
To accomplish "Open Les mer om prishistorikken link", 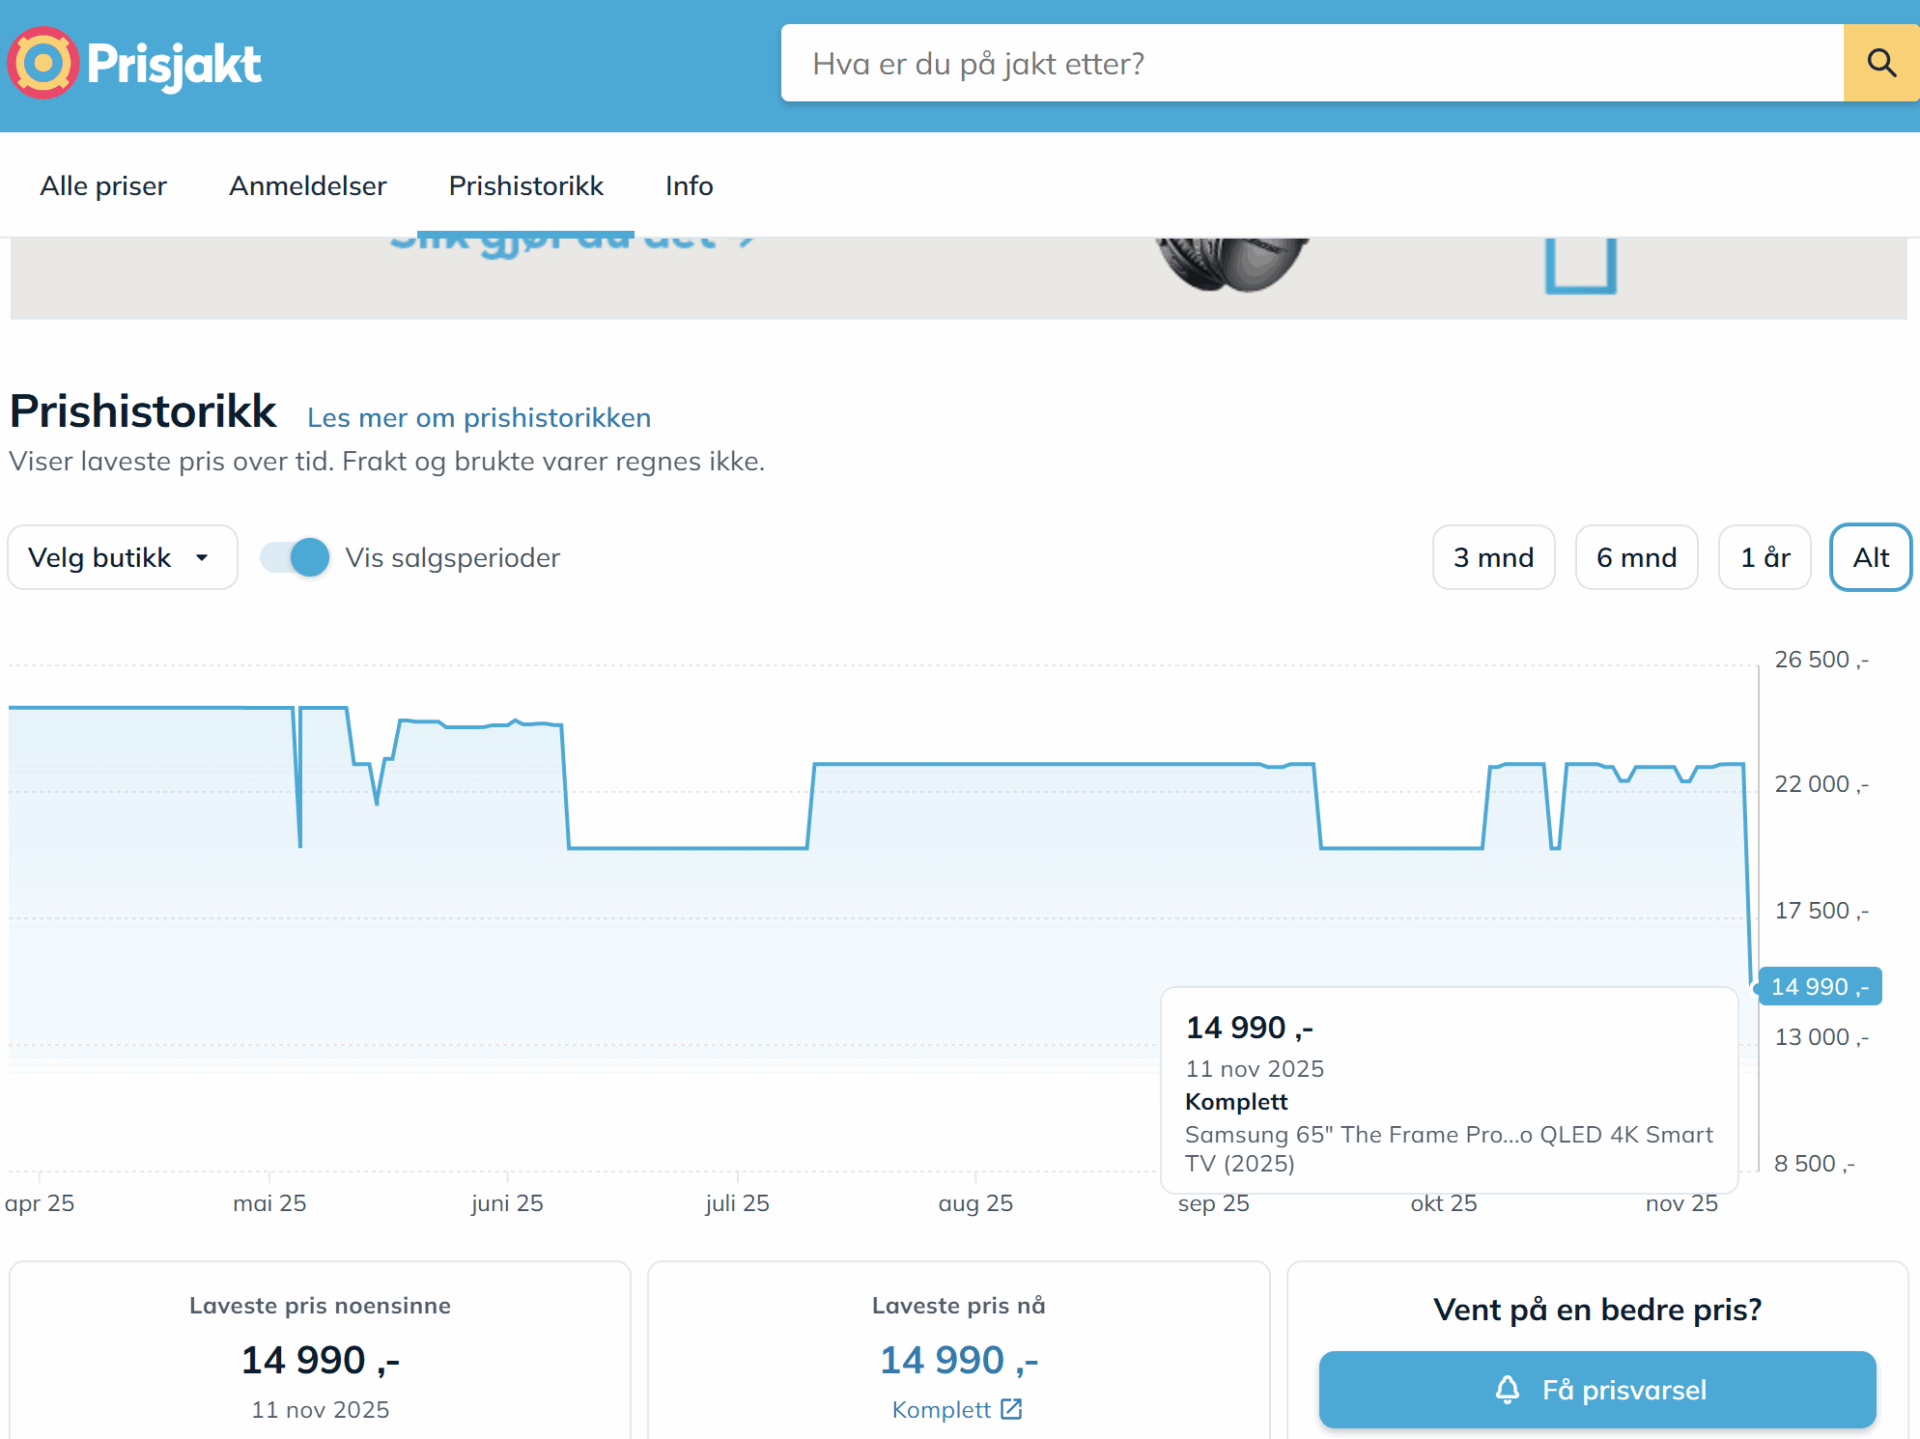I will coord(478,418).
